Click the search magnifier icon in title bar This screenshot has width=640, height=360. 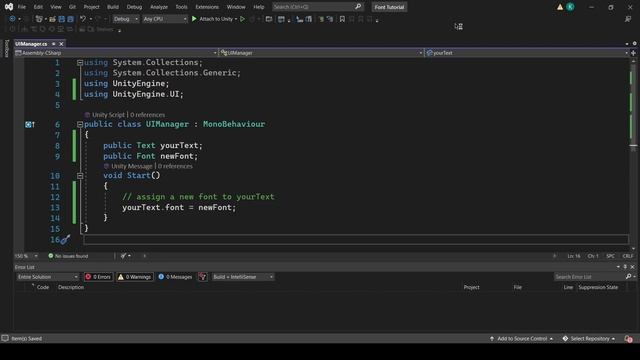click(358, 7)
